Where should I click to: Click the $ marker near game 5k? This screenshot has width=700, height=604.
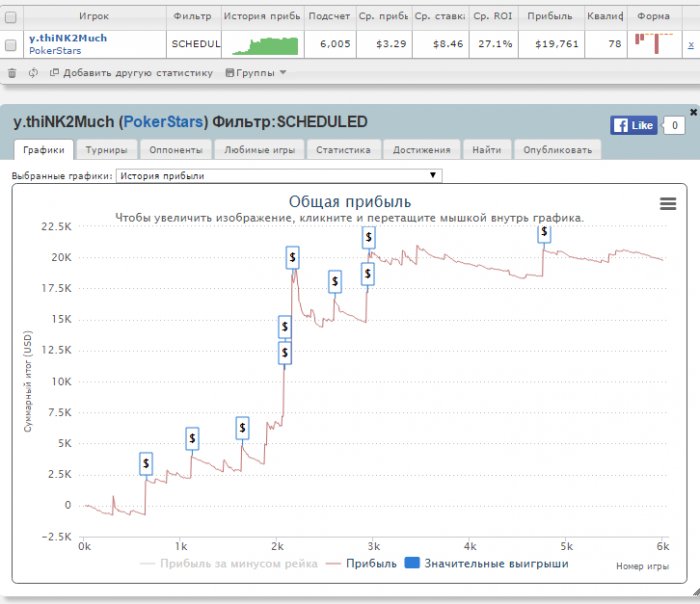point(544,233)
